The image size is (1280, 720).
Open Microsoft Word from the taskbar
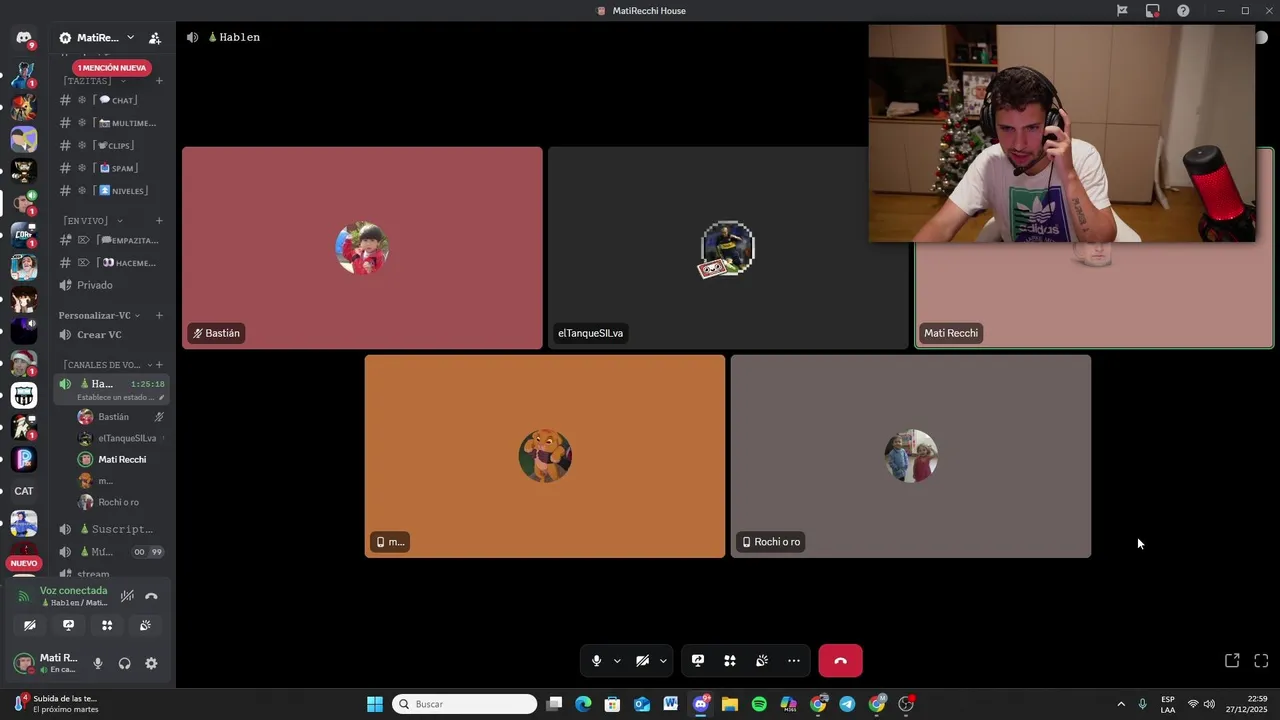(x=671, y=704)
